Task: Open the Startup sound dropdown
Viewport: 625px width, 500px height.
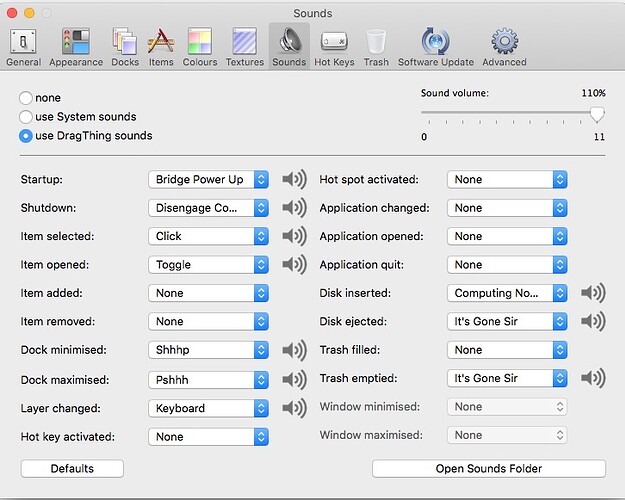Action: 208,179
